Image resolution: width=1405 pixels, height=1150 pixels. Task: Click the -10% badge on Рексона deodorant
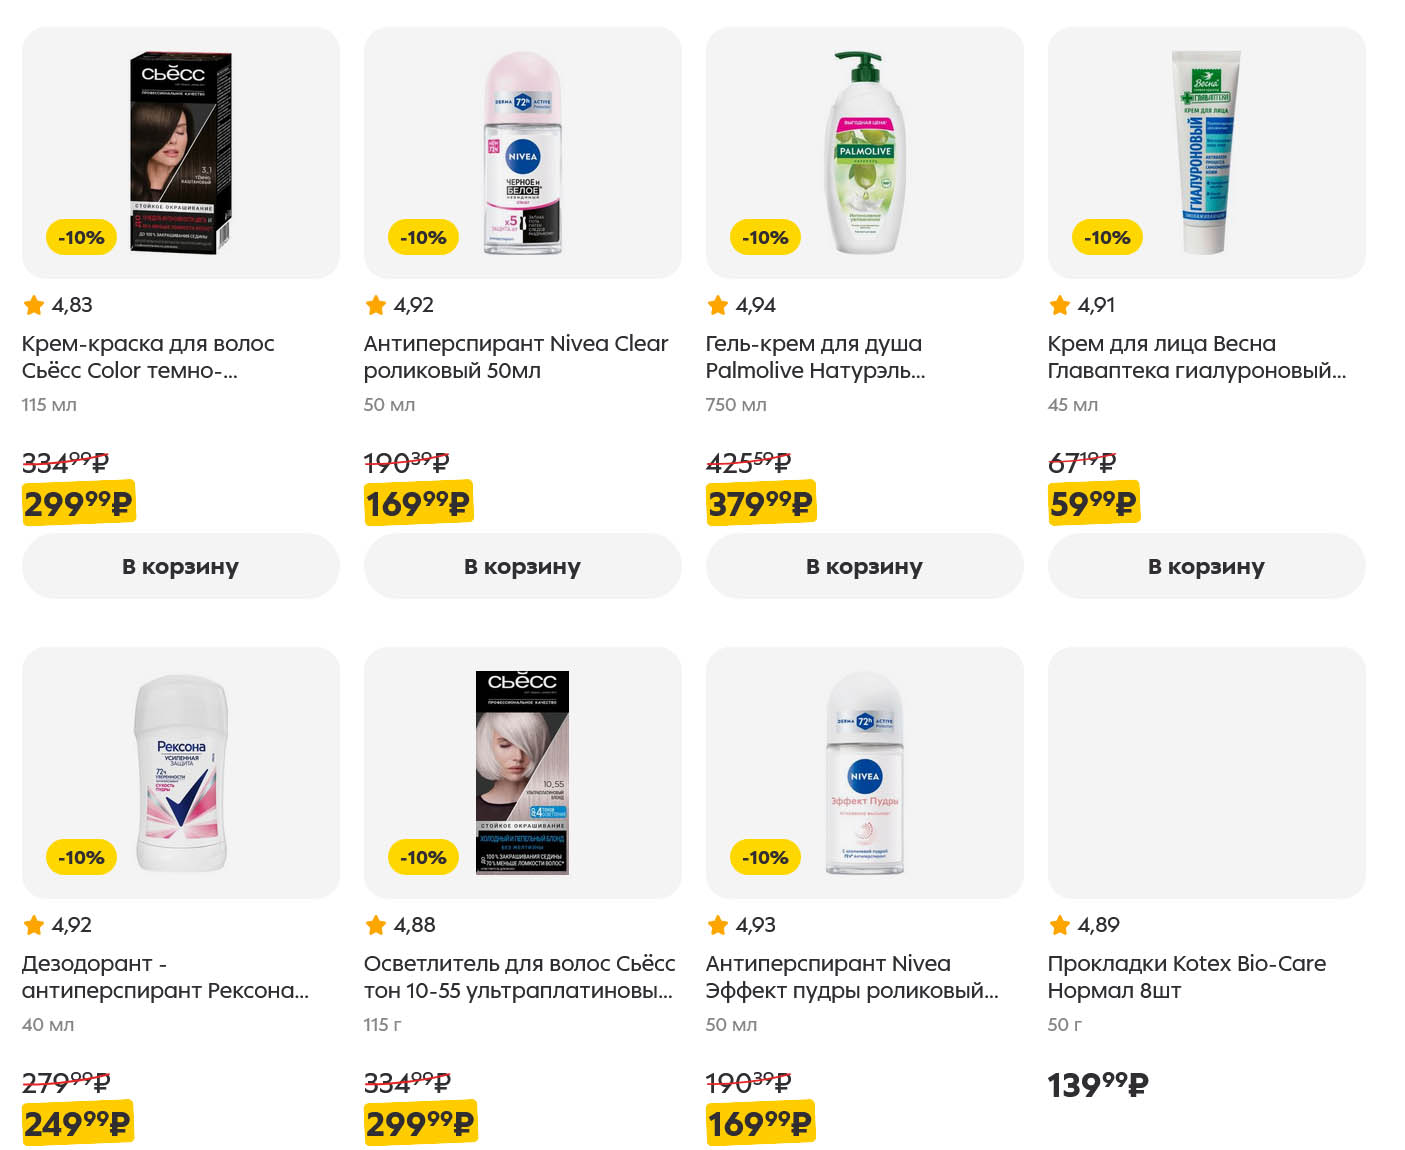(81, 857)
